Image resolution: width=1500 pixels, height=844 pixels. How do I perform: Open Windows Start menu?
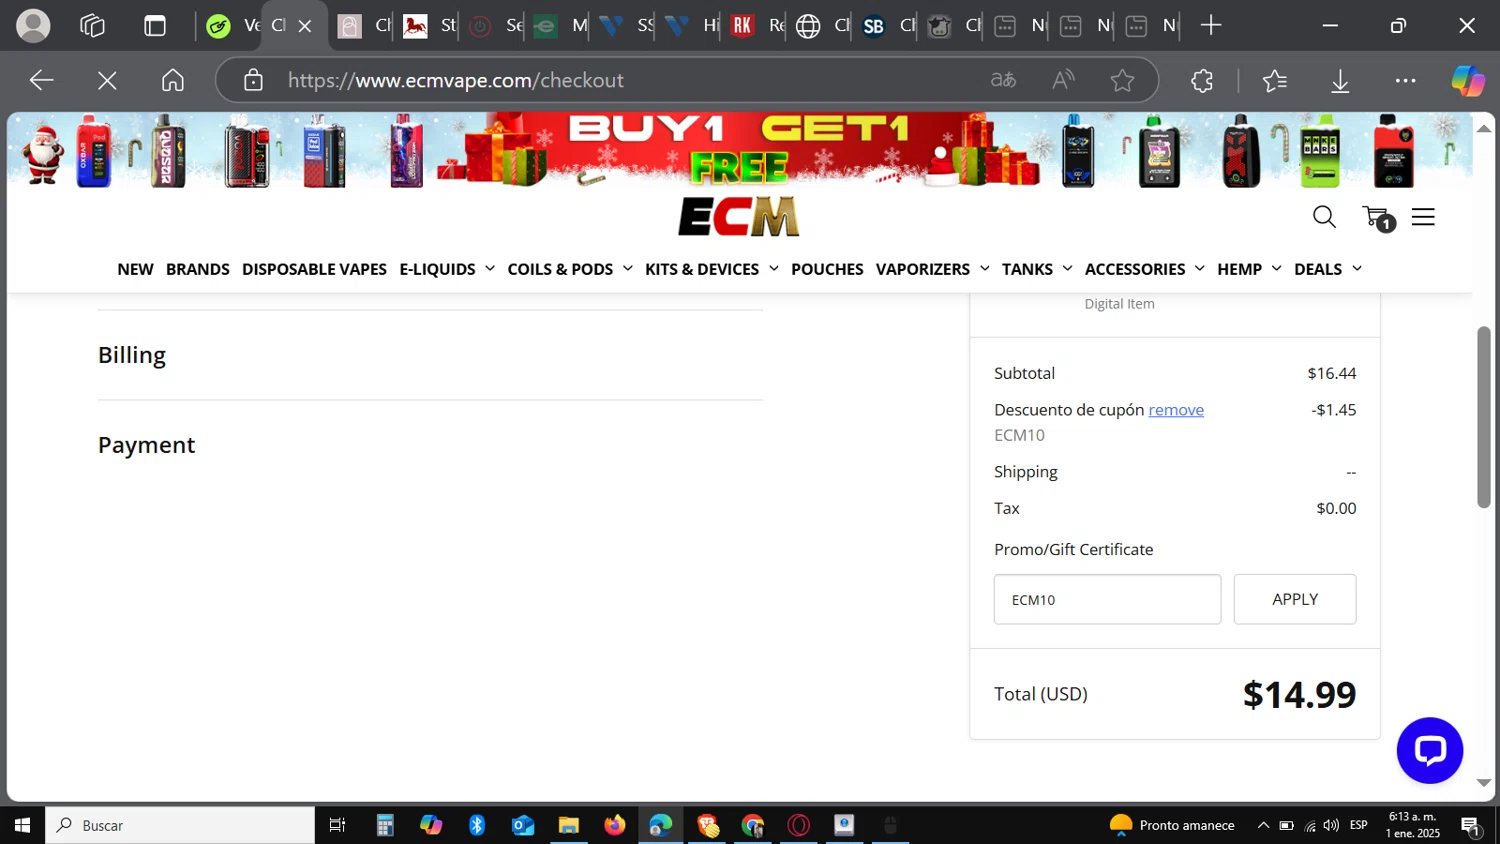(22, 825)
